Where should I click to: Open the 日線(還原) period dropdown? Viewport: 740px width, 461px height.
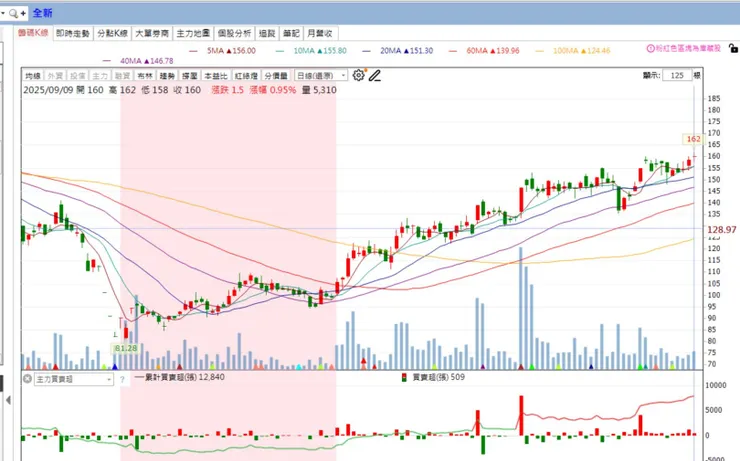[x=321, y=75]
